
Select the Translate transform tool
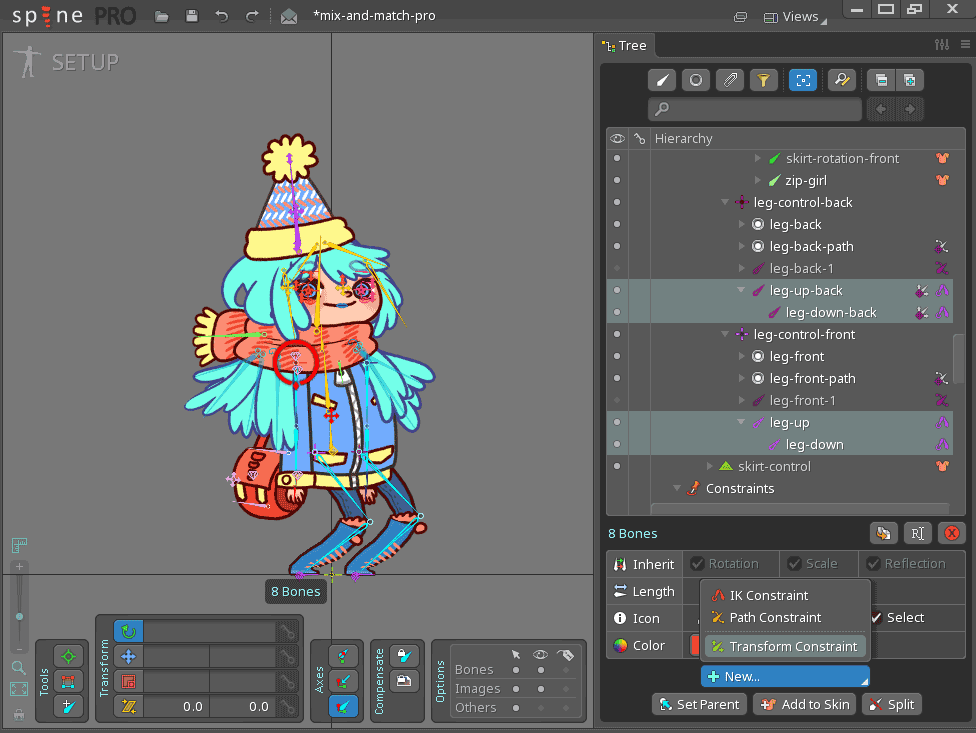pyautogui.click(x=129, y=656)
